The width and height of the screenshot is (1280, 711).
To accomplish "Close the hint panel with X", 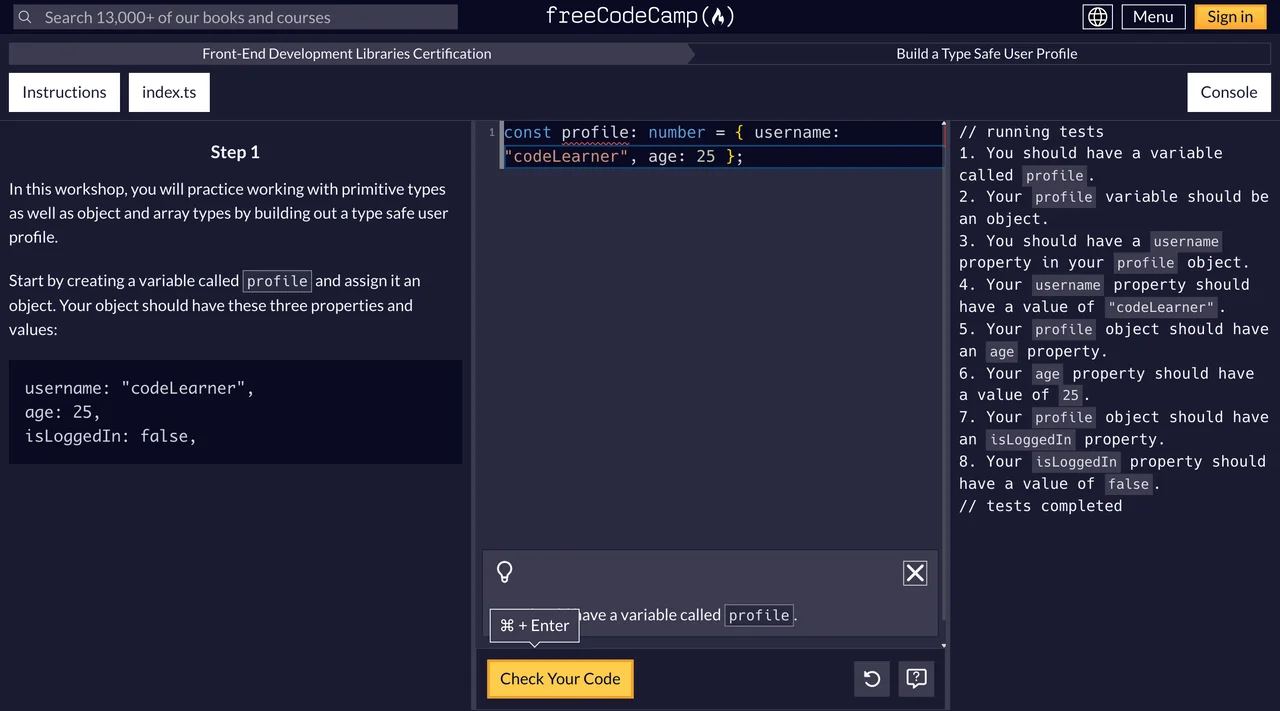I will [x=915, y=573].
